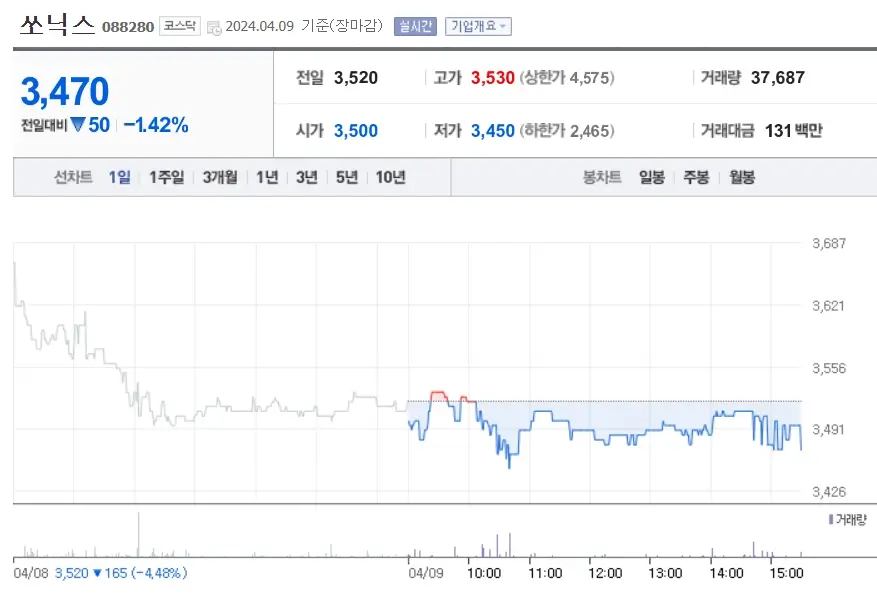This screenshot has width=877, height=598.
Task: Select the 3년 period tab
Action: 305,177
